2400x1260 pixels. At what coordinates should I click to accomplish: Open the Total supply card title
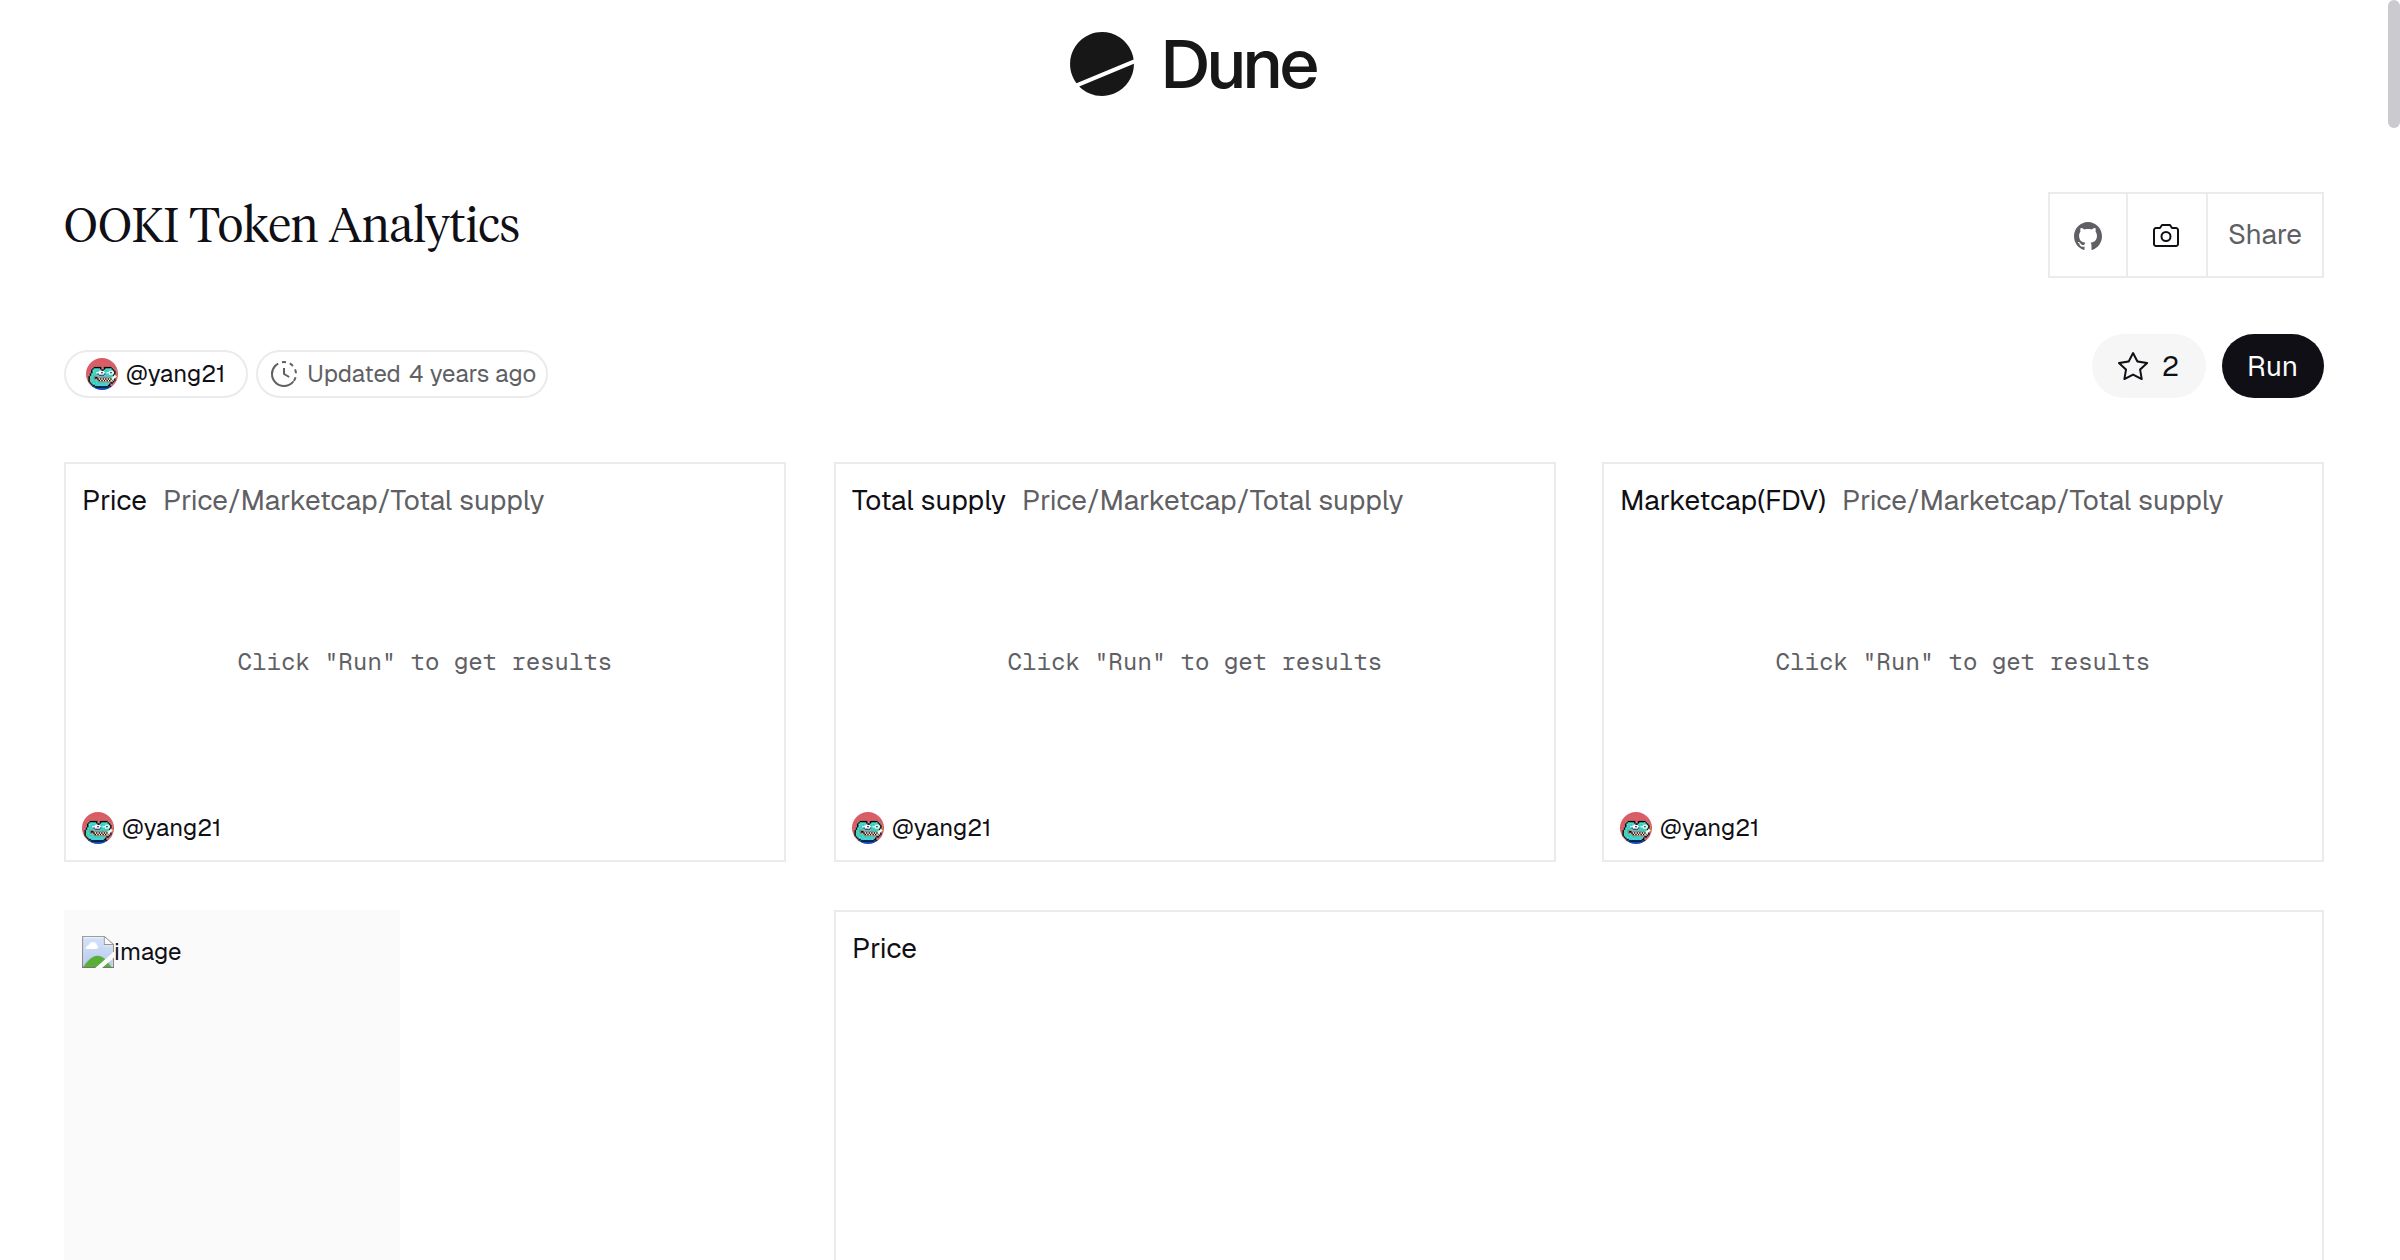[x=928, y=500]
